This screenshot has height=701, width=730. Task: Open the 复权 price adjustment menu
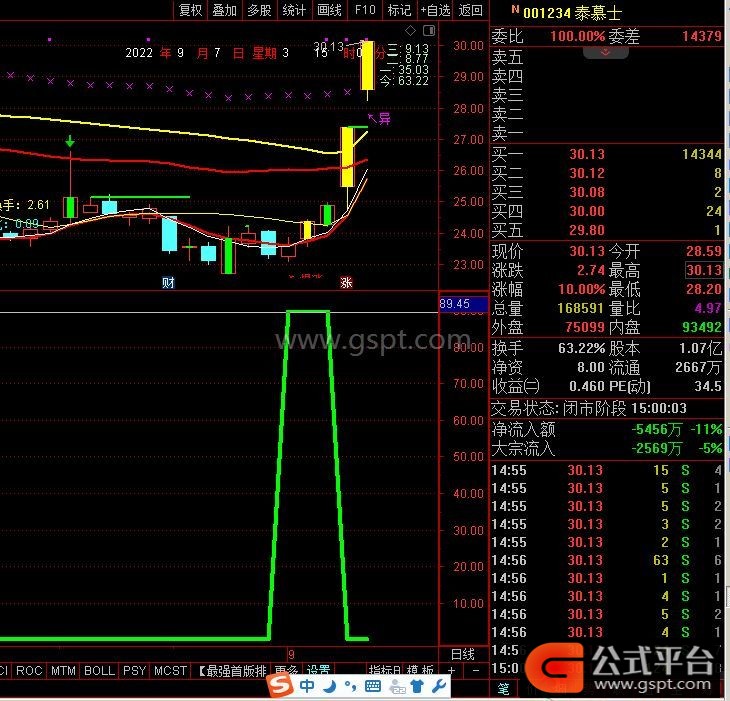(x=190, y=10)
